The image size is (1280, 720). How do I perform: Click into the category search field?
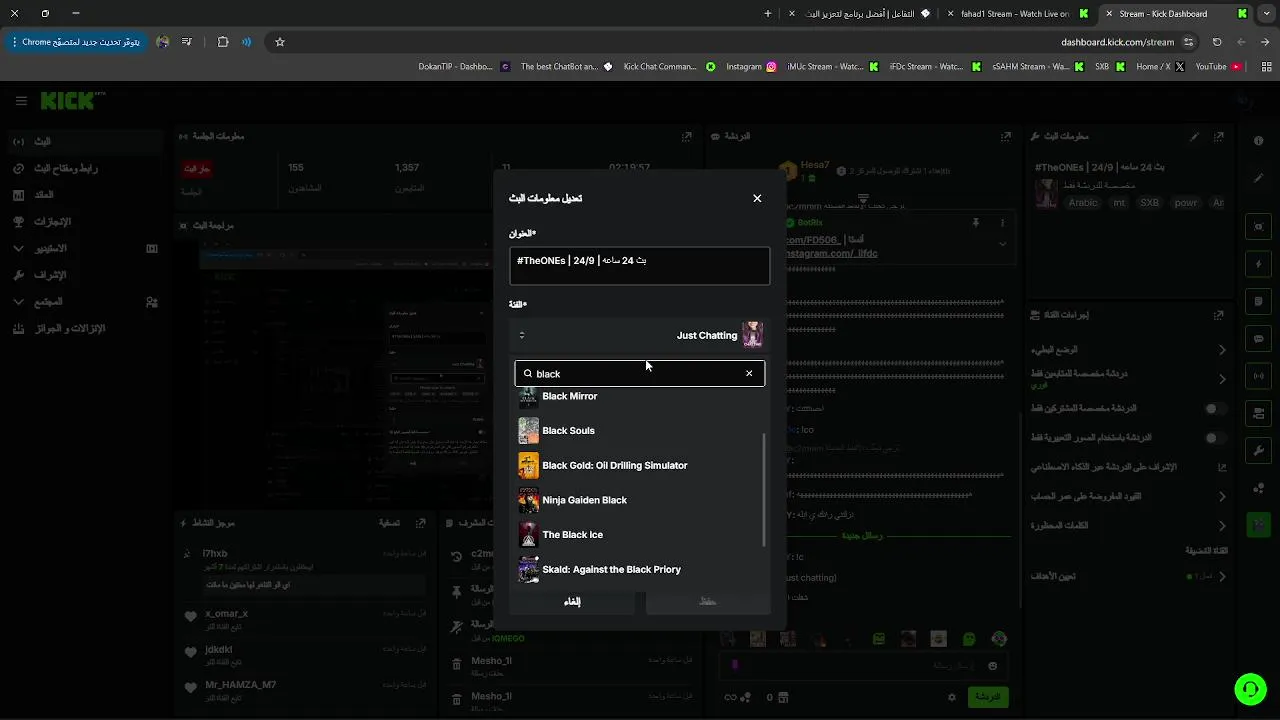click(640, 374)
